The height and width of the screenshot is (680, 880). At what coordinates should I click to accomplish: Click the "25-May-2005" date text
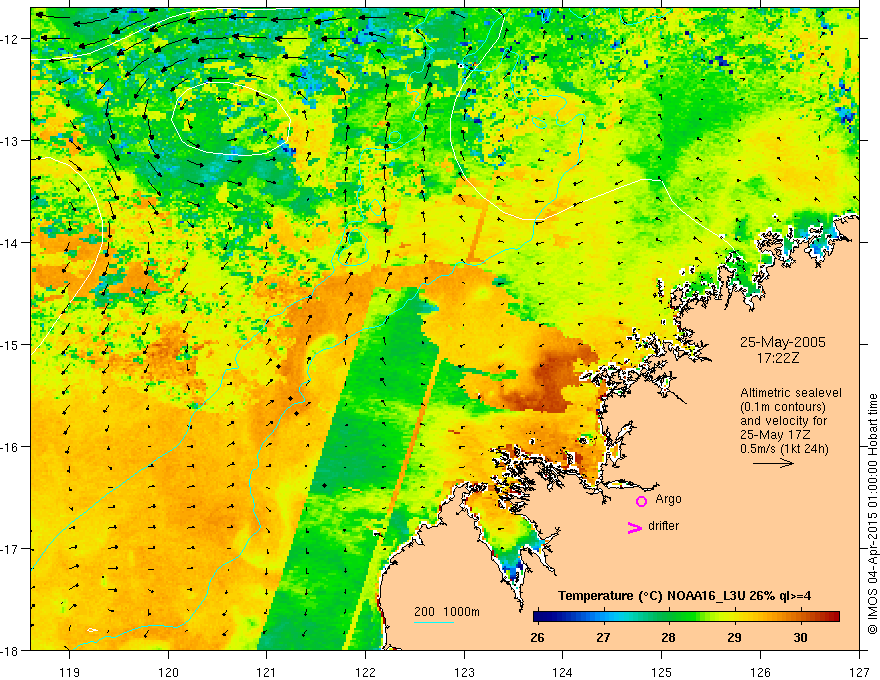click(782, 342)
